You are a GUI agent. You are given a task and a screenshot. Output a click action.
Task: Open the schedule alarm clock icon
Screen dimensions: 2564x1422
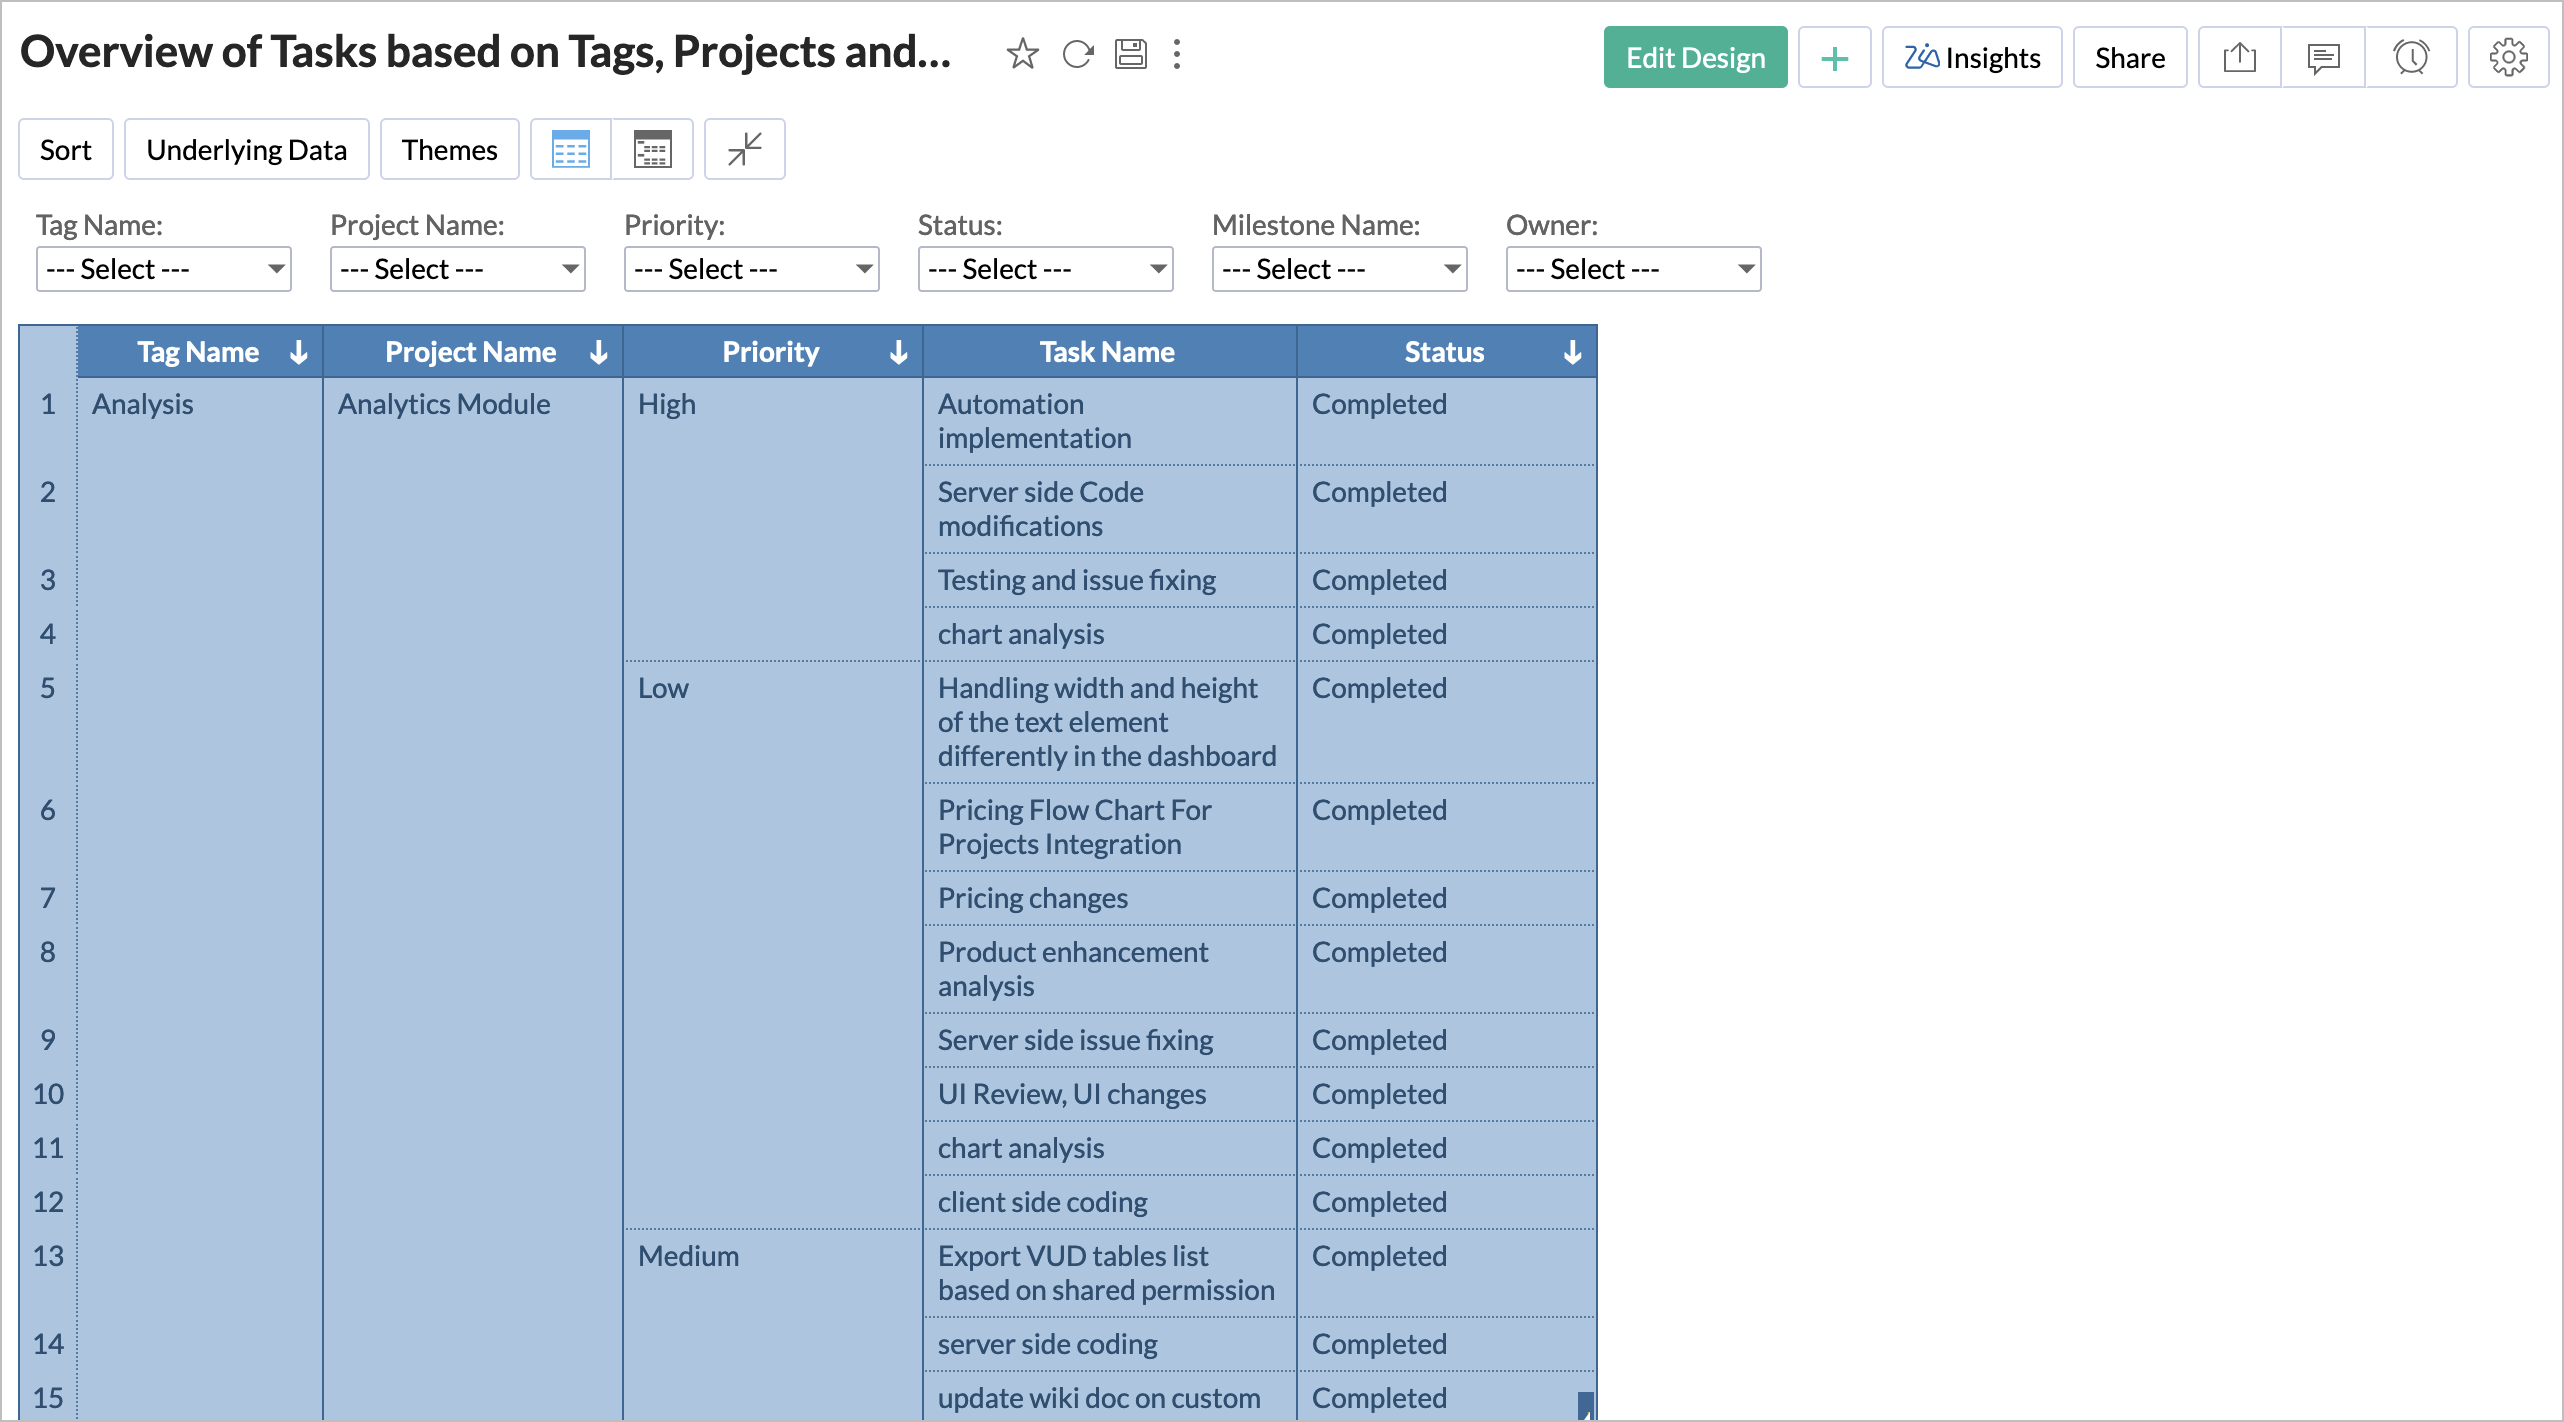tap(2410, 58)
